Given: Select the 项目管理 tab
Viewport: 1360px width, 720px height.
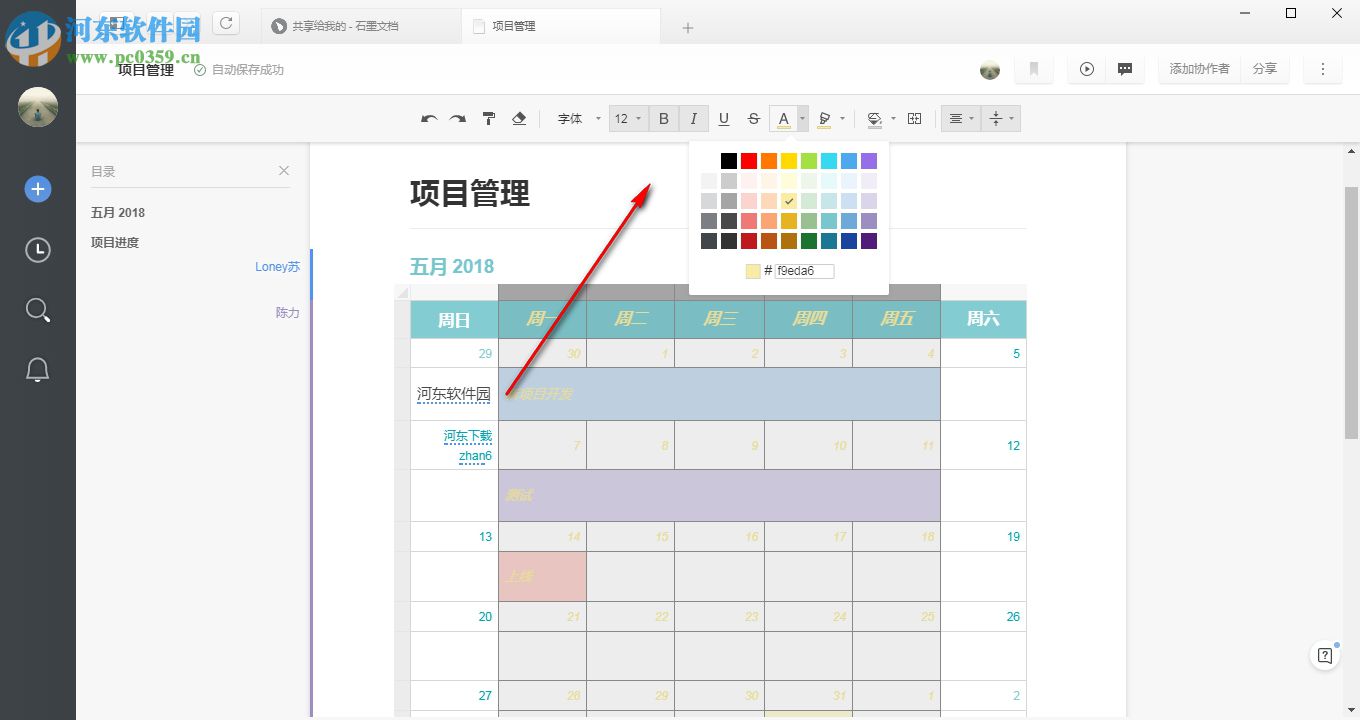Looking at the screenshot, I should coord(560,26).
